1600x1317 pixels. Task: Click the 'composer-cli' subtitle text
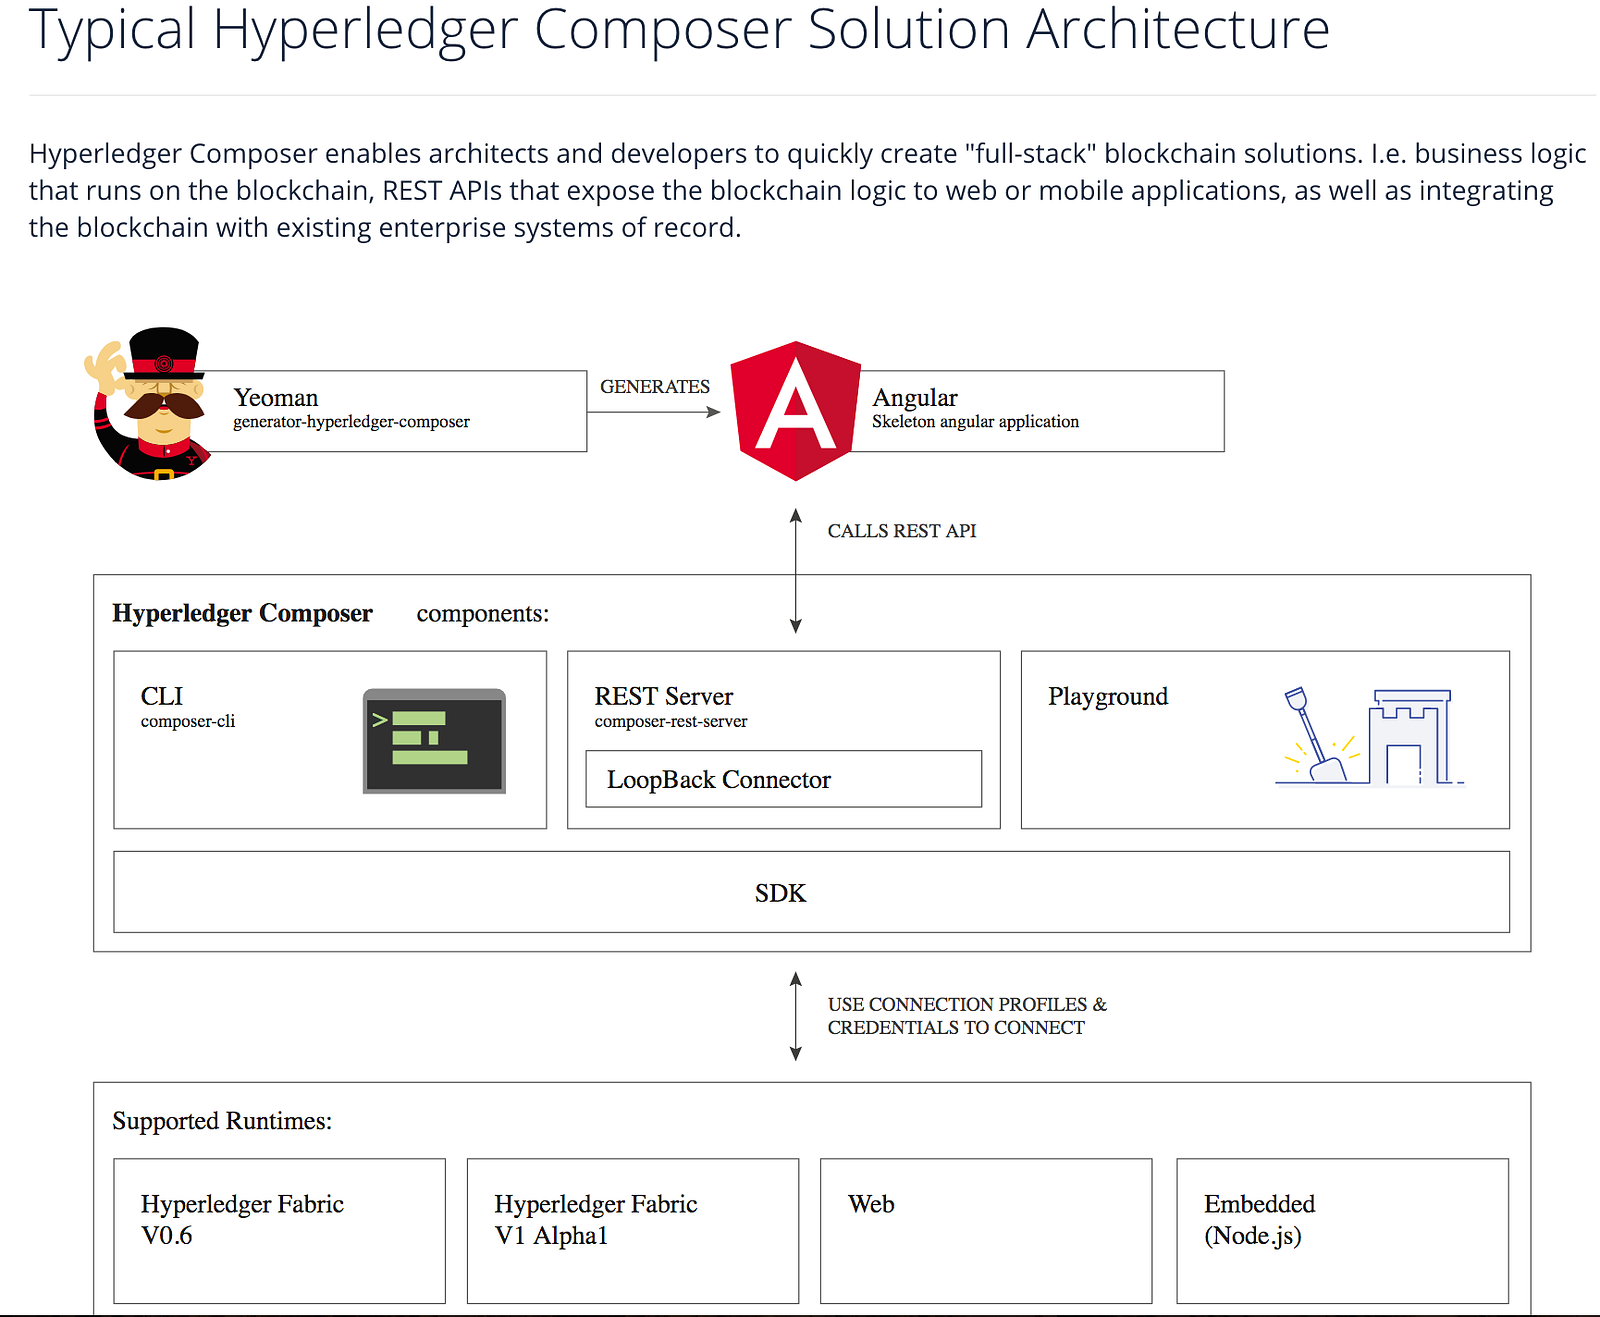(x=188, y=721)
